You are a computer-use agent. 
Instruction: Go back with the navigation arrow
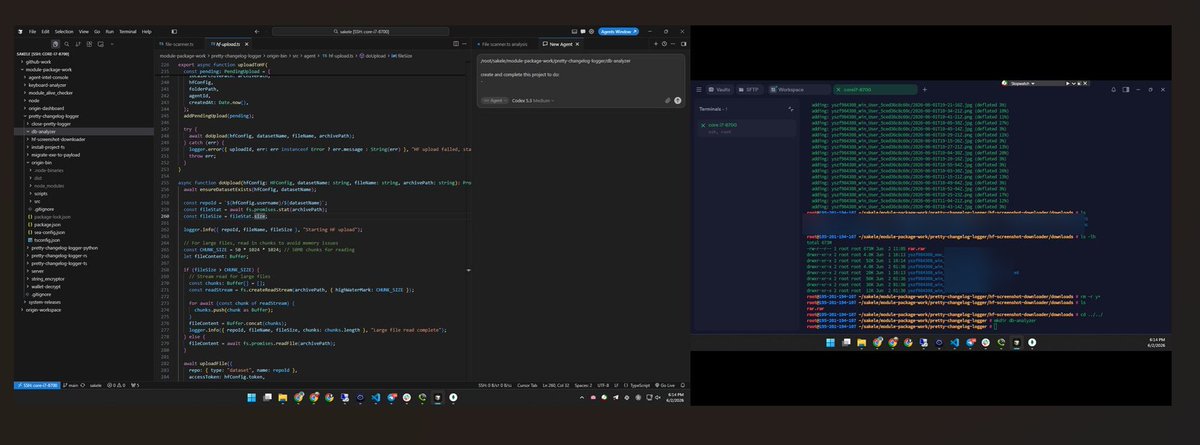pyautogui.click(x=257, y=31)
